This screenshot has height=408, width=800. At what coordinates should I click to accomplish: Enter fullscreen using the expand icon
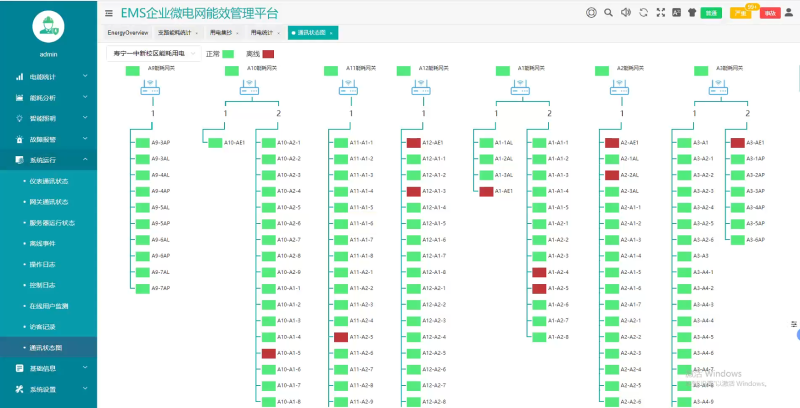pos(661,13)
